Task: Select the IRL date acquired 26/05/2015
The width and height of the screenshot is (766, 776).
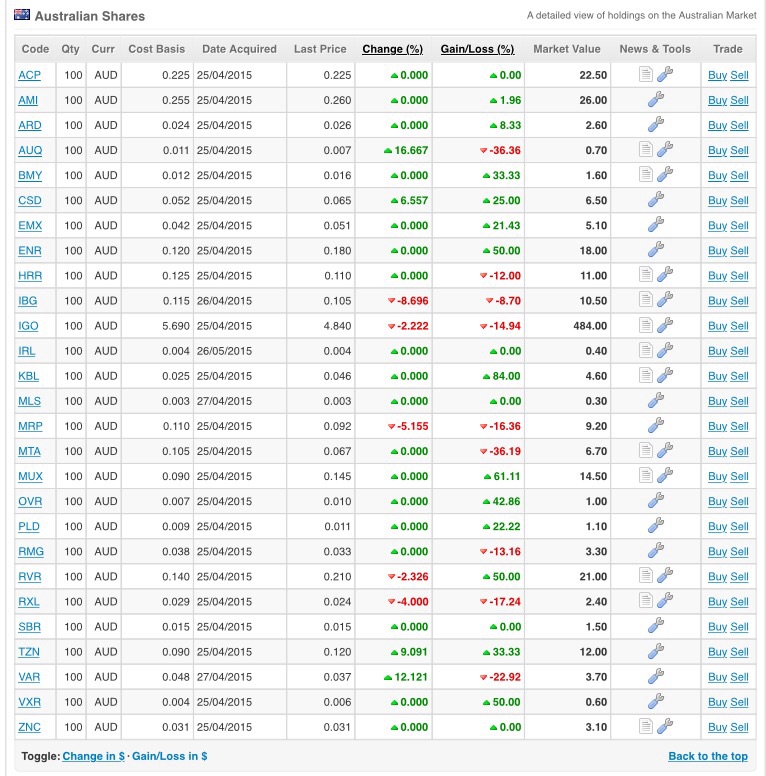Action: point(224,351)
